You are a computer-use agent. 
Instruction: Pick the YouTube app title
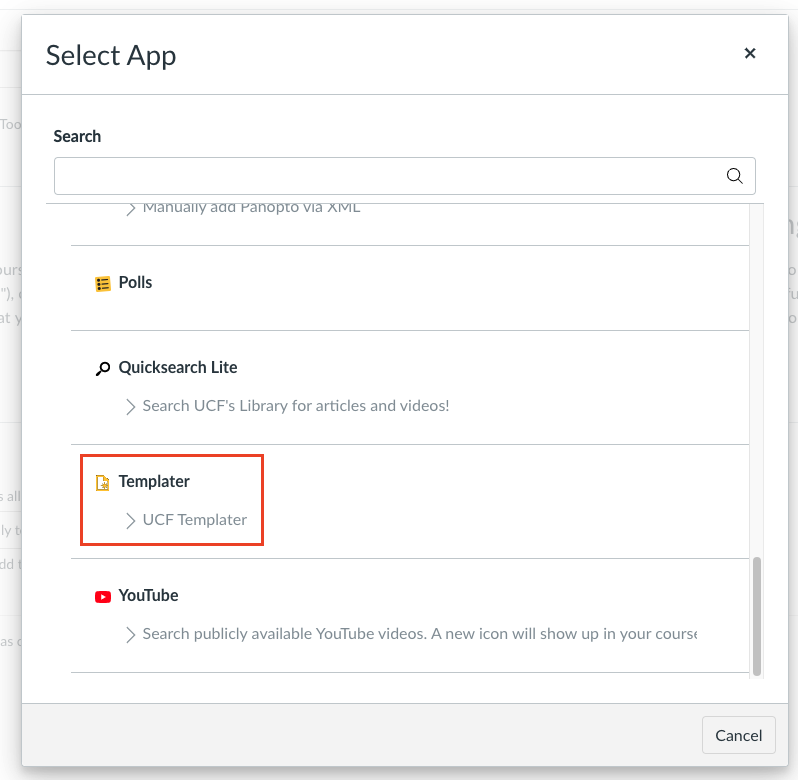148,595
